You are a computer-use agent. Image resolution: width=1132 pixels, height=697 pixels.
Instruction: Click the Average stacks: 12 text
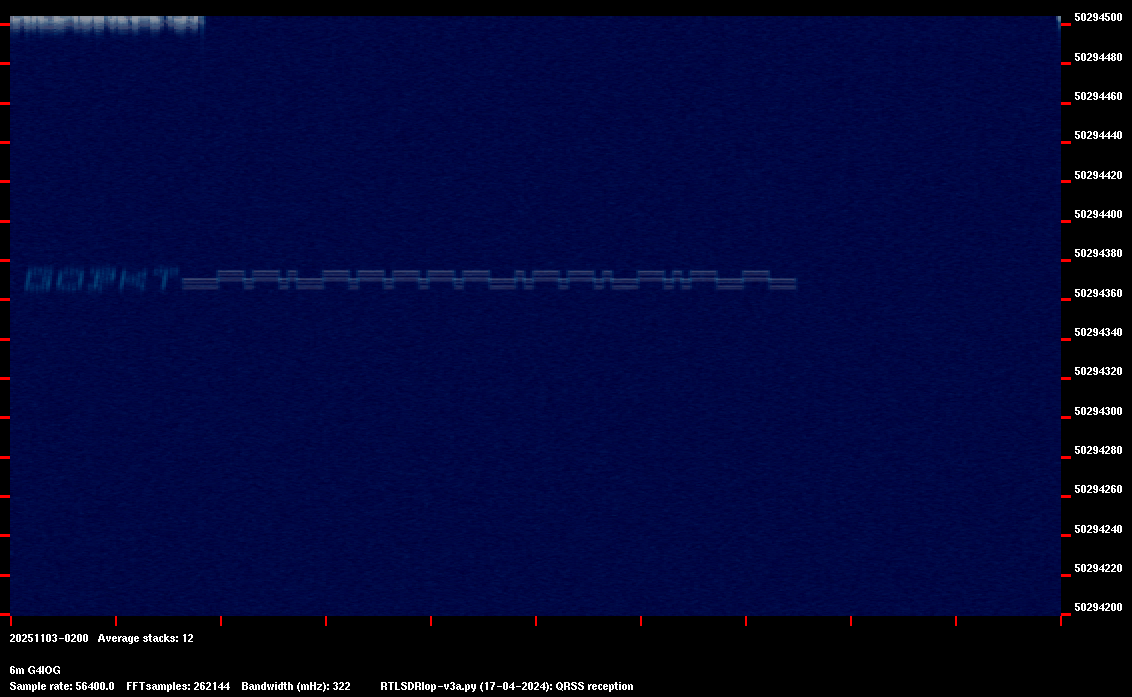pyautogui.click(x=145, y=638)
